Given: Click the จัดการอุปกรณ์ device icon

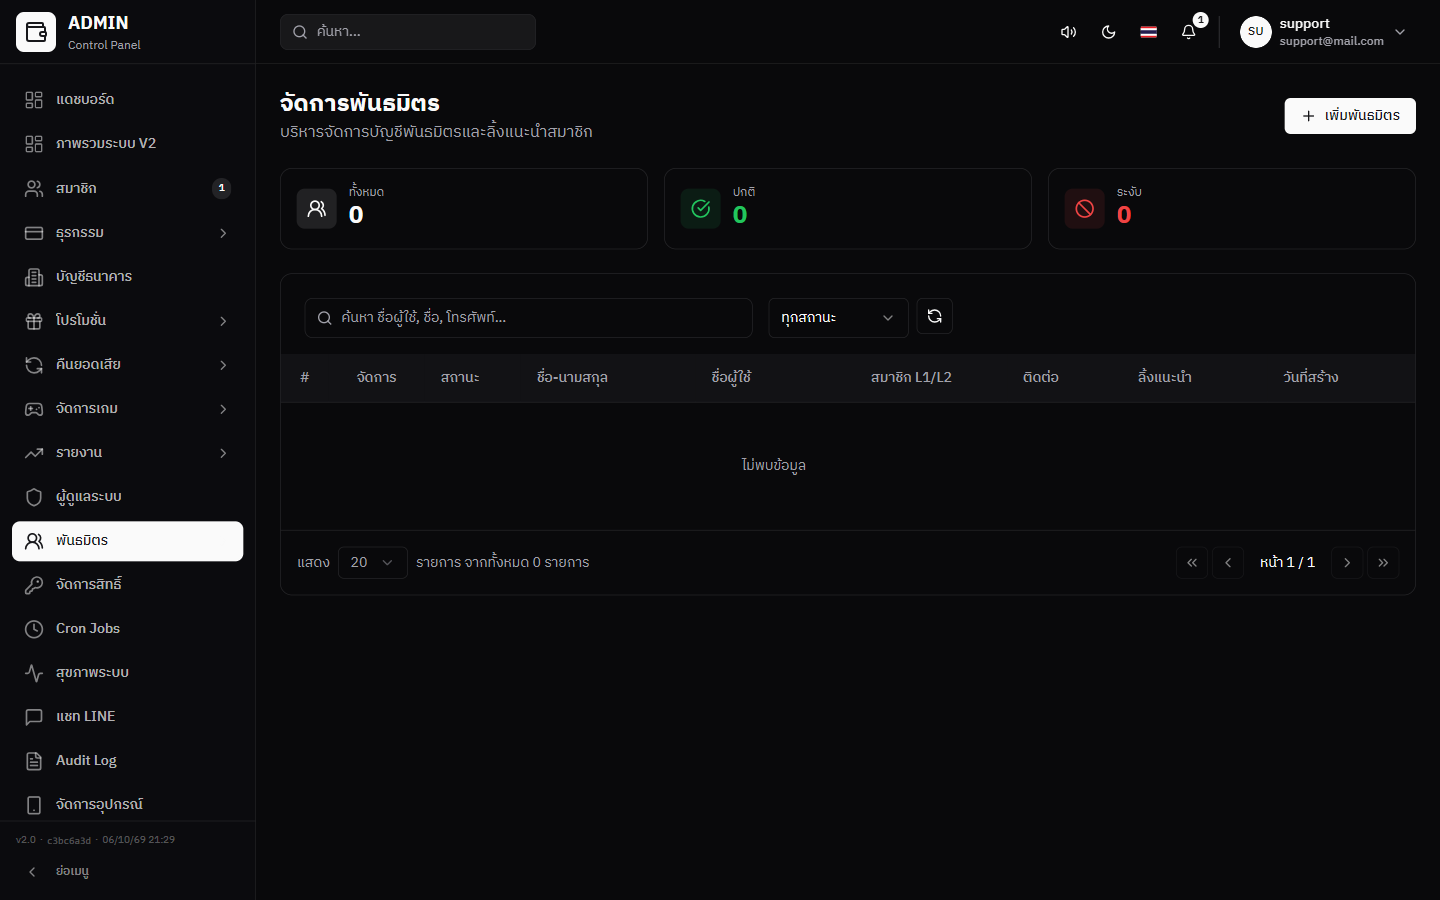Looking at the screenshot, I should tap(34, 805).
